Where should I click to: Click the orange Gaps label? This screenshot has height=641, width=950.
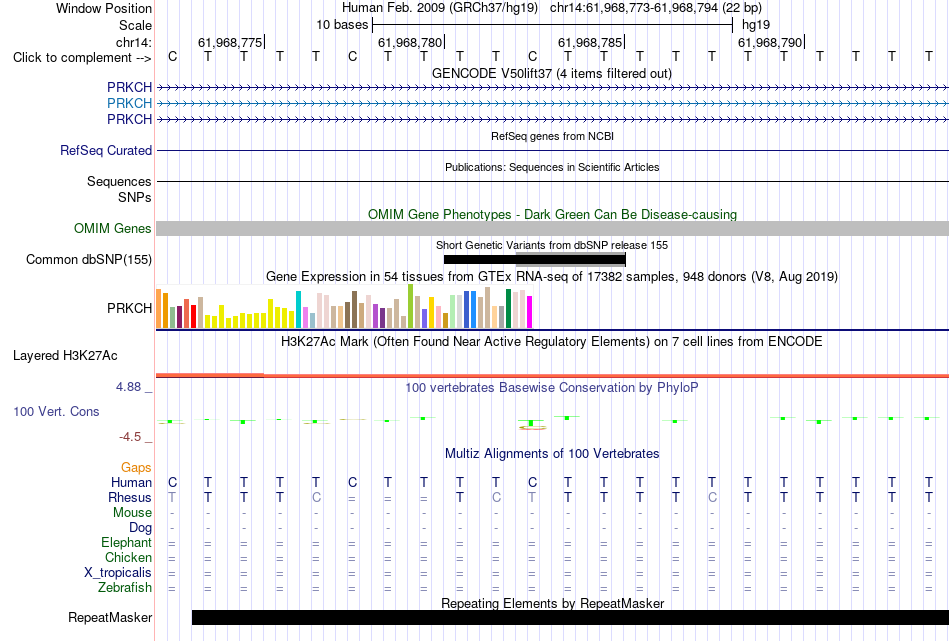tap(136, 467)
